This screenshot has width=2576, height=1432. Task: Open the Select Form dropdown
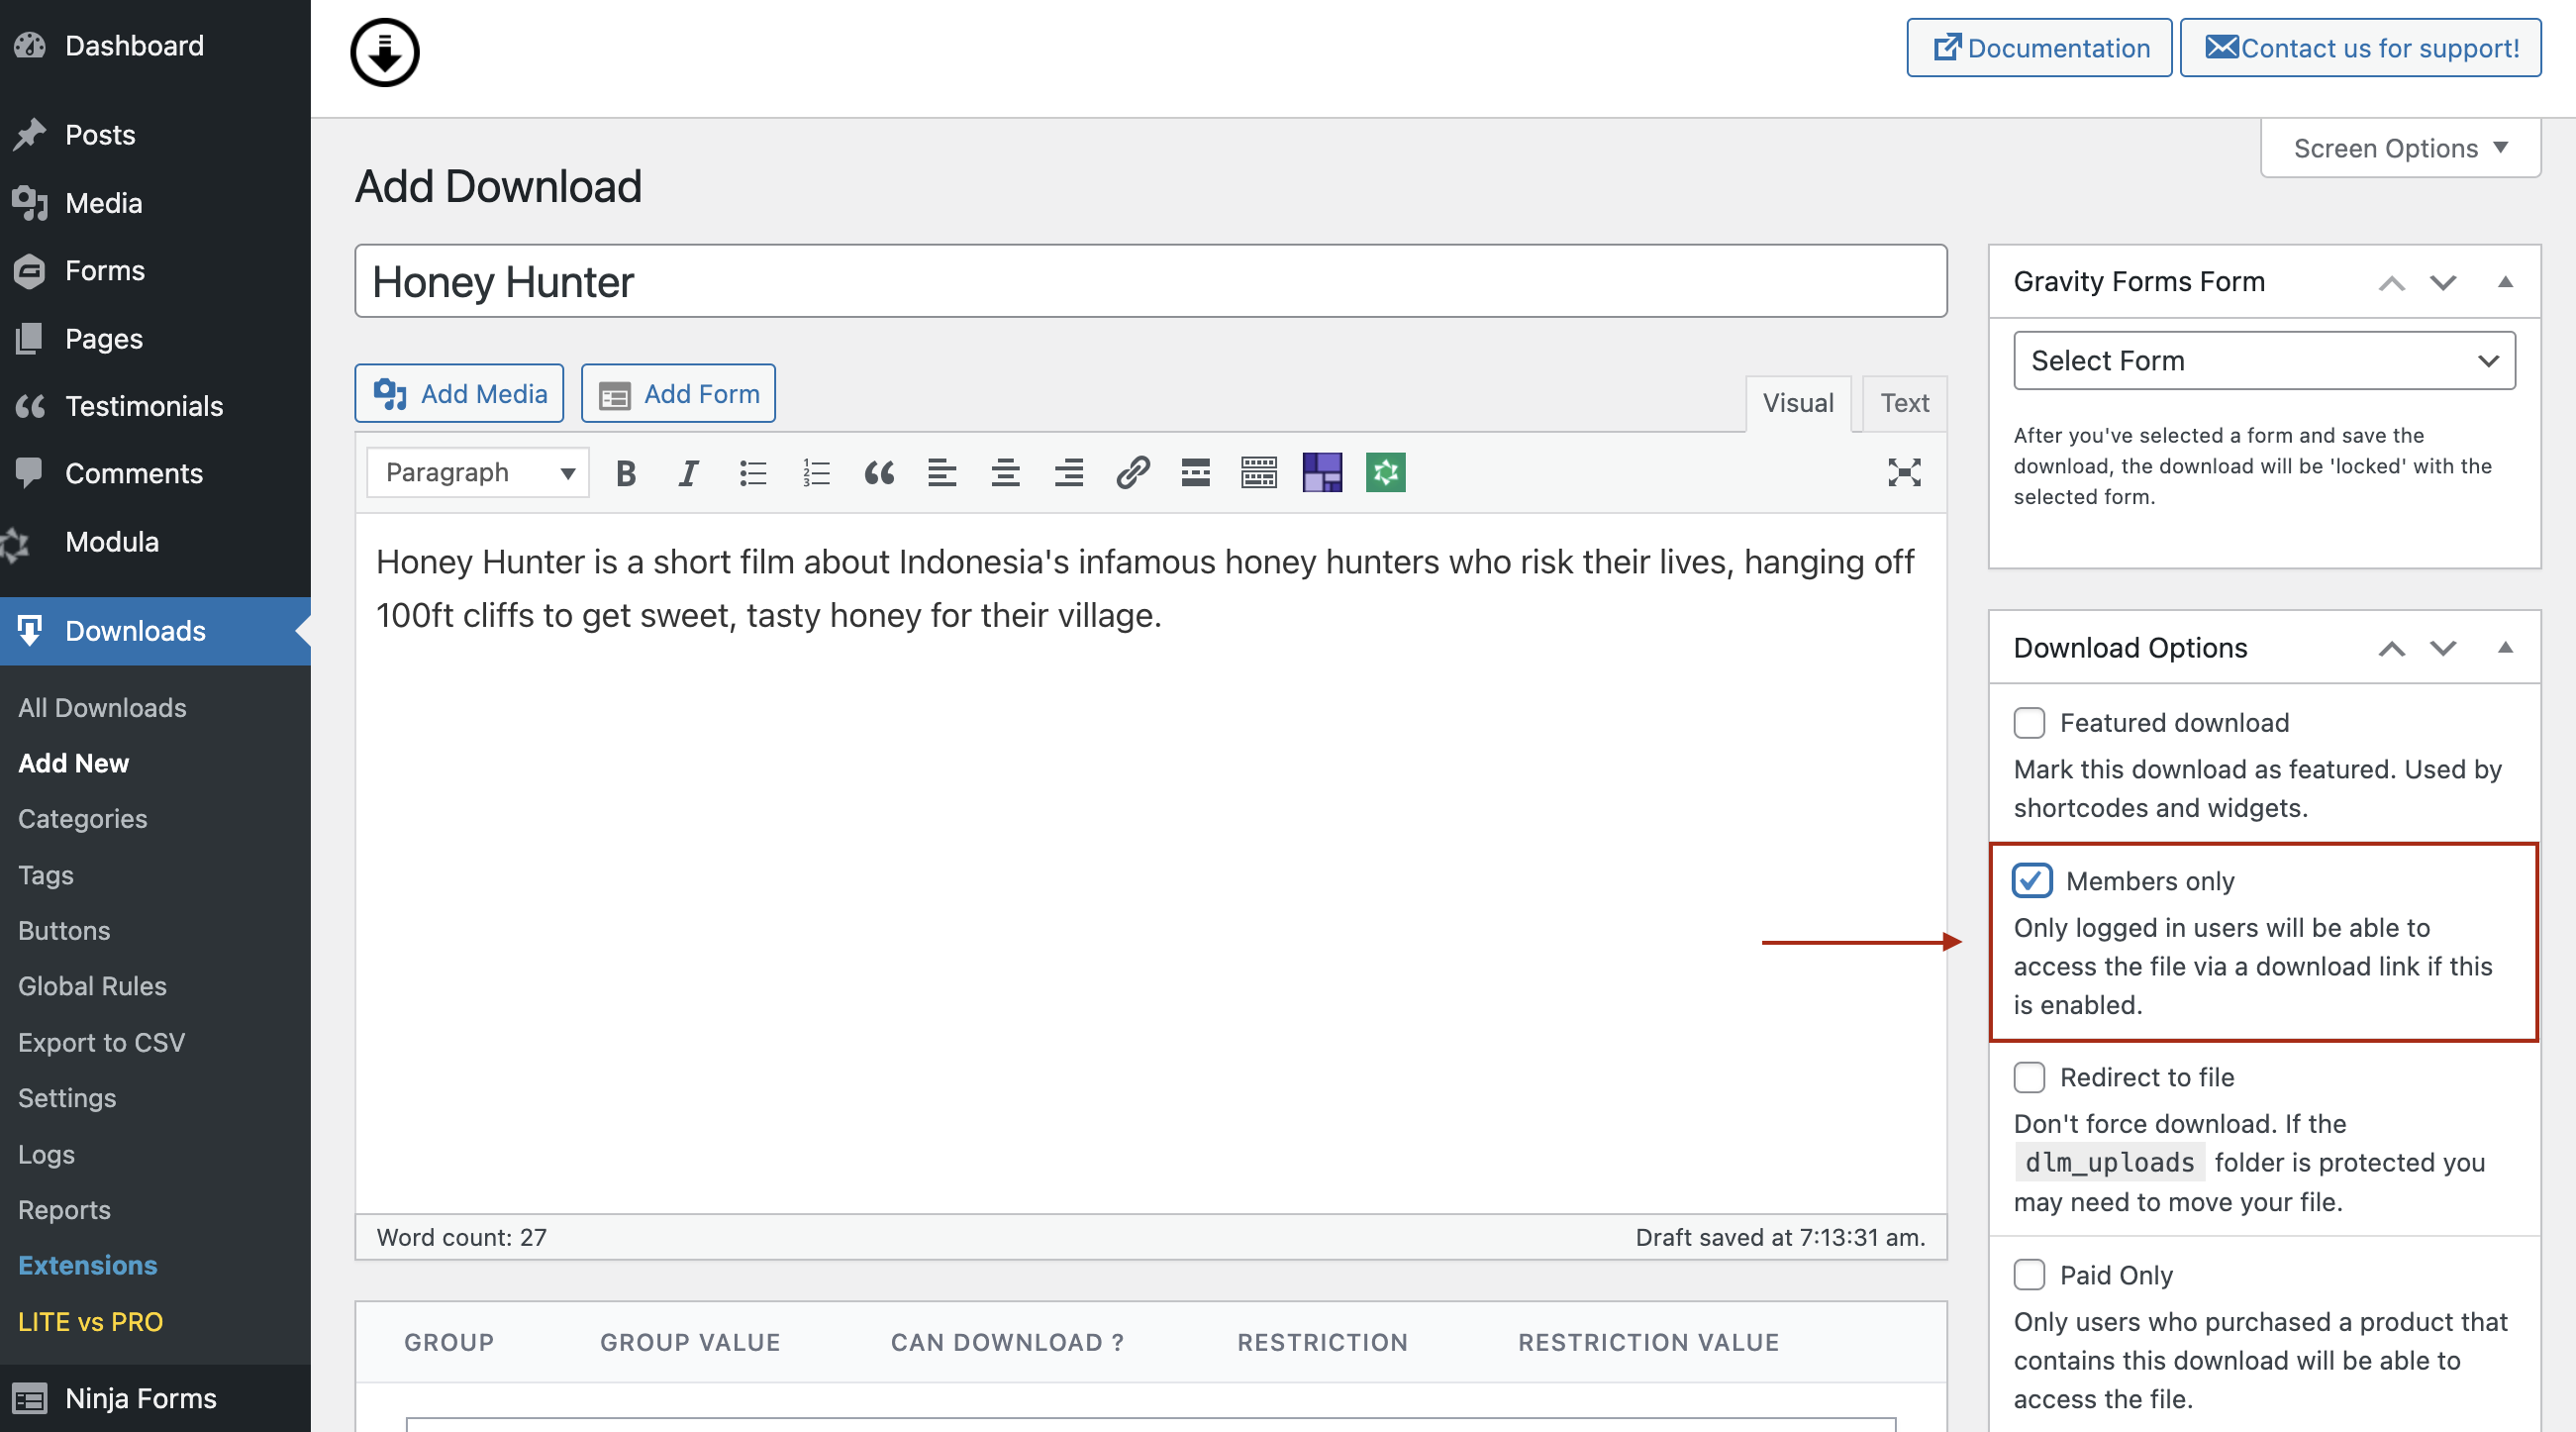pos(2264,360)
